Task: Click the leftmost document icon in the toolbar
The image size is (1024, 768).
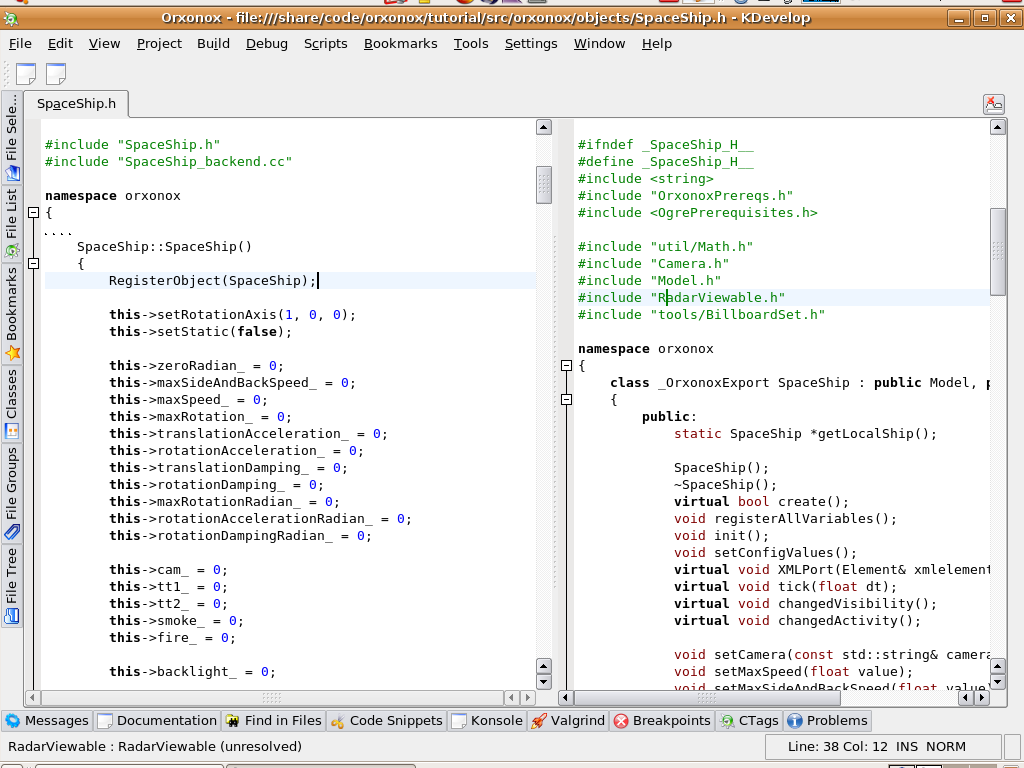Action: 25,74
